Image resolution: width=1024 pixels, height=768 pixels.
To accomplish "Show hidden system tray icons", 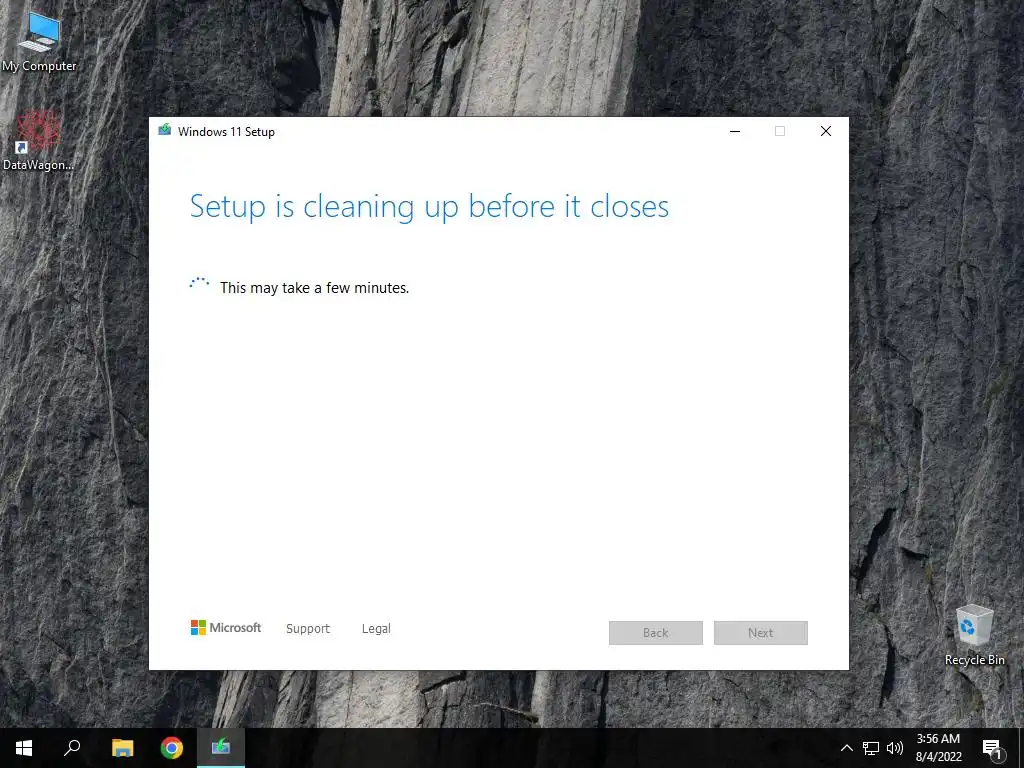I will [846, 748].
